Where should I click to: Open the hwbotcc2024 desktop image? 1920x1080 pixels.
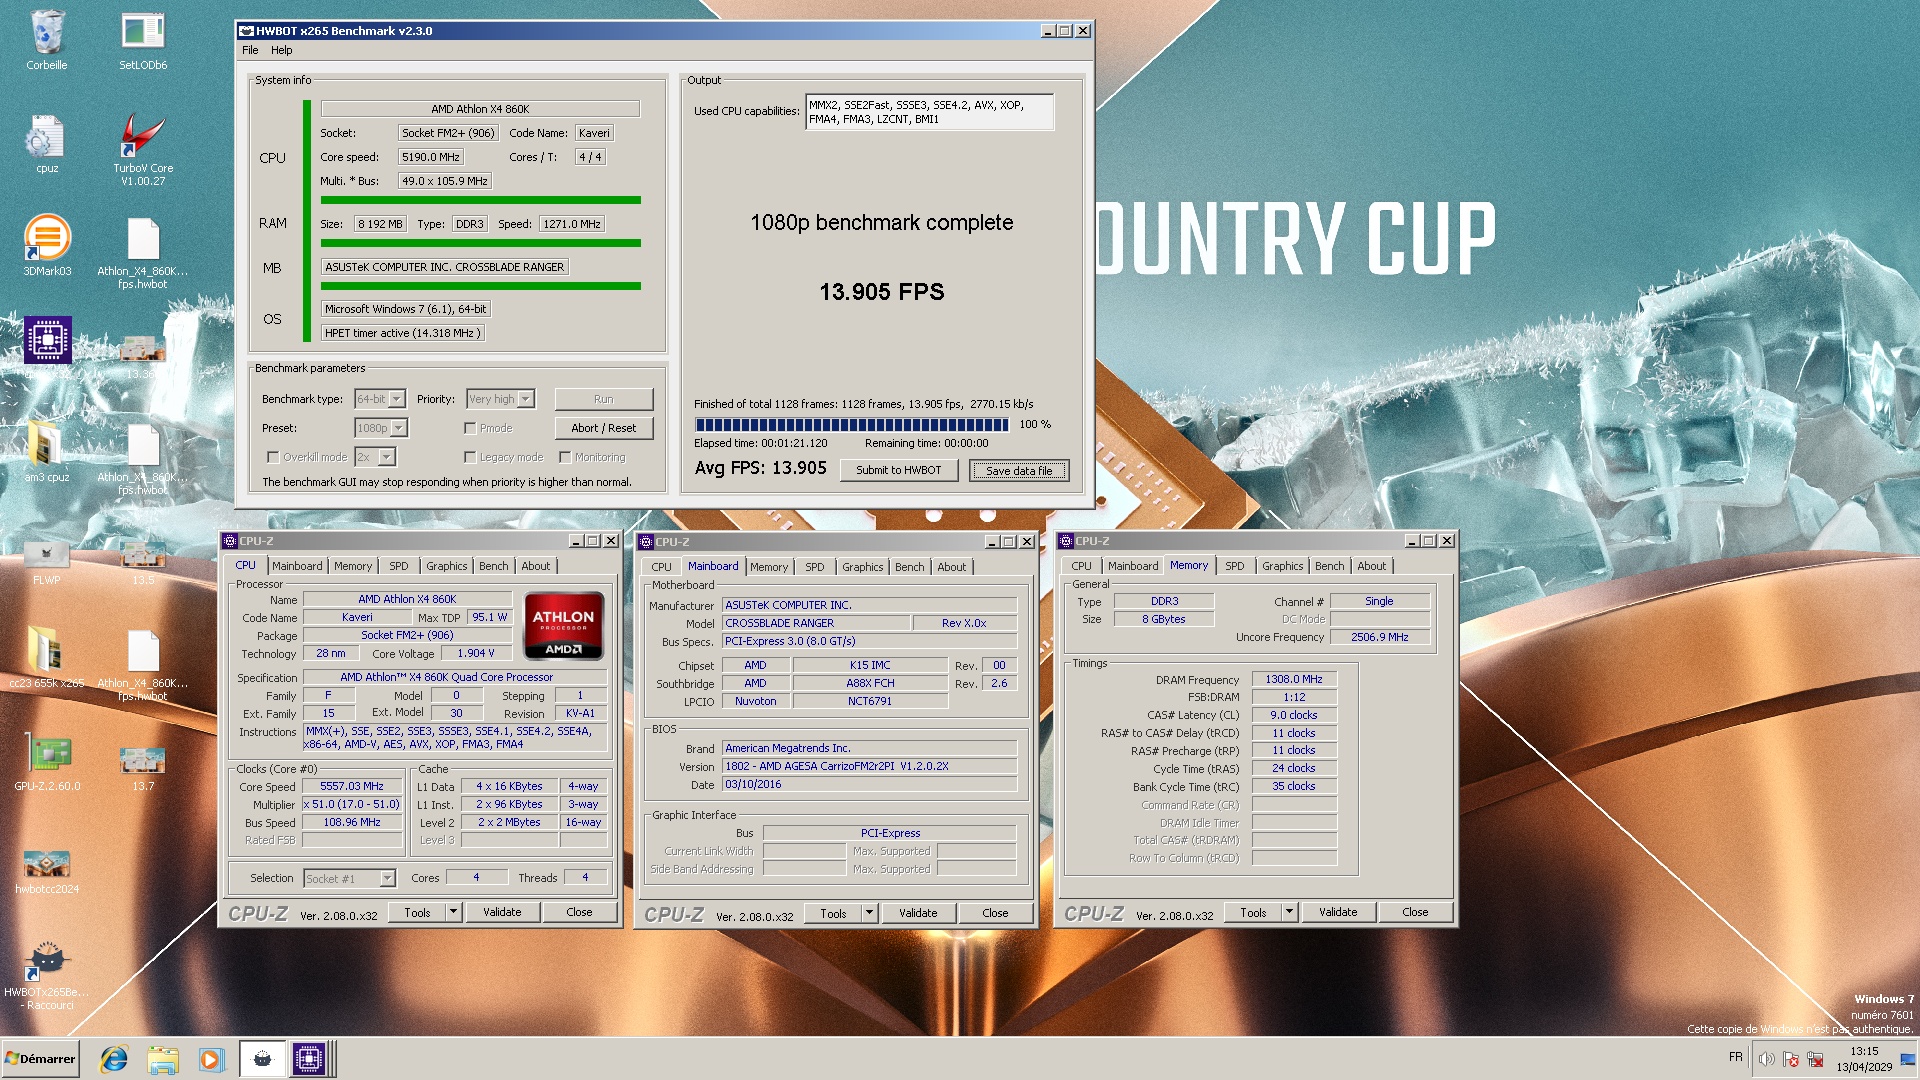[x=47, y=870]
